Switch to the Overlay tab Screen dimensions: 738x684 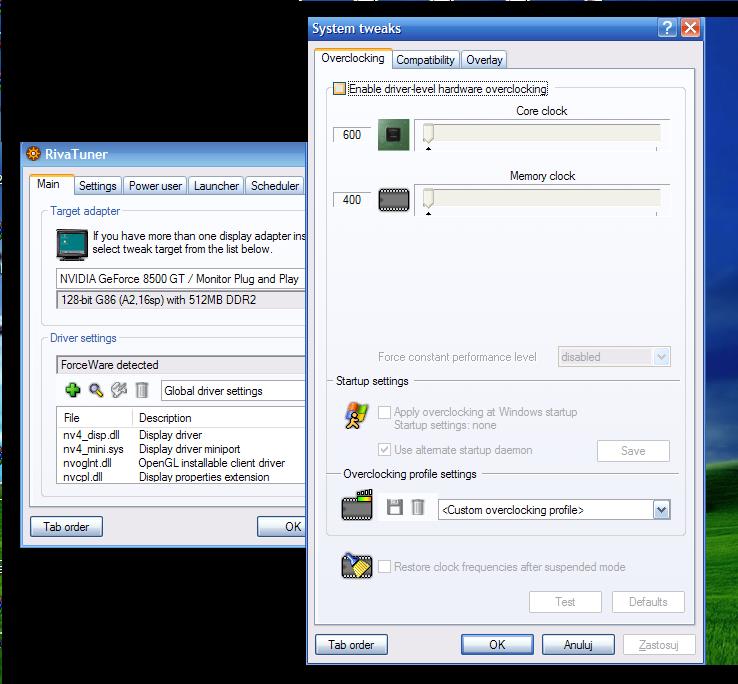click(x=484, y=60)
